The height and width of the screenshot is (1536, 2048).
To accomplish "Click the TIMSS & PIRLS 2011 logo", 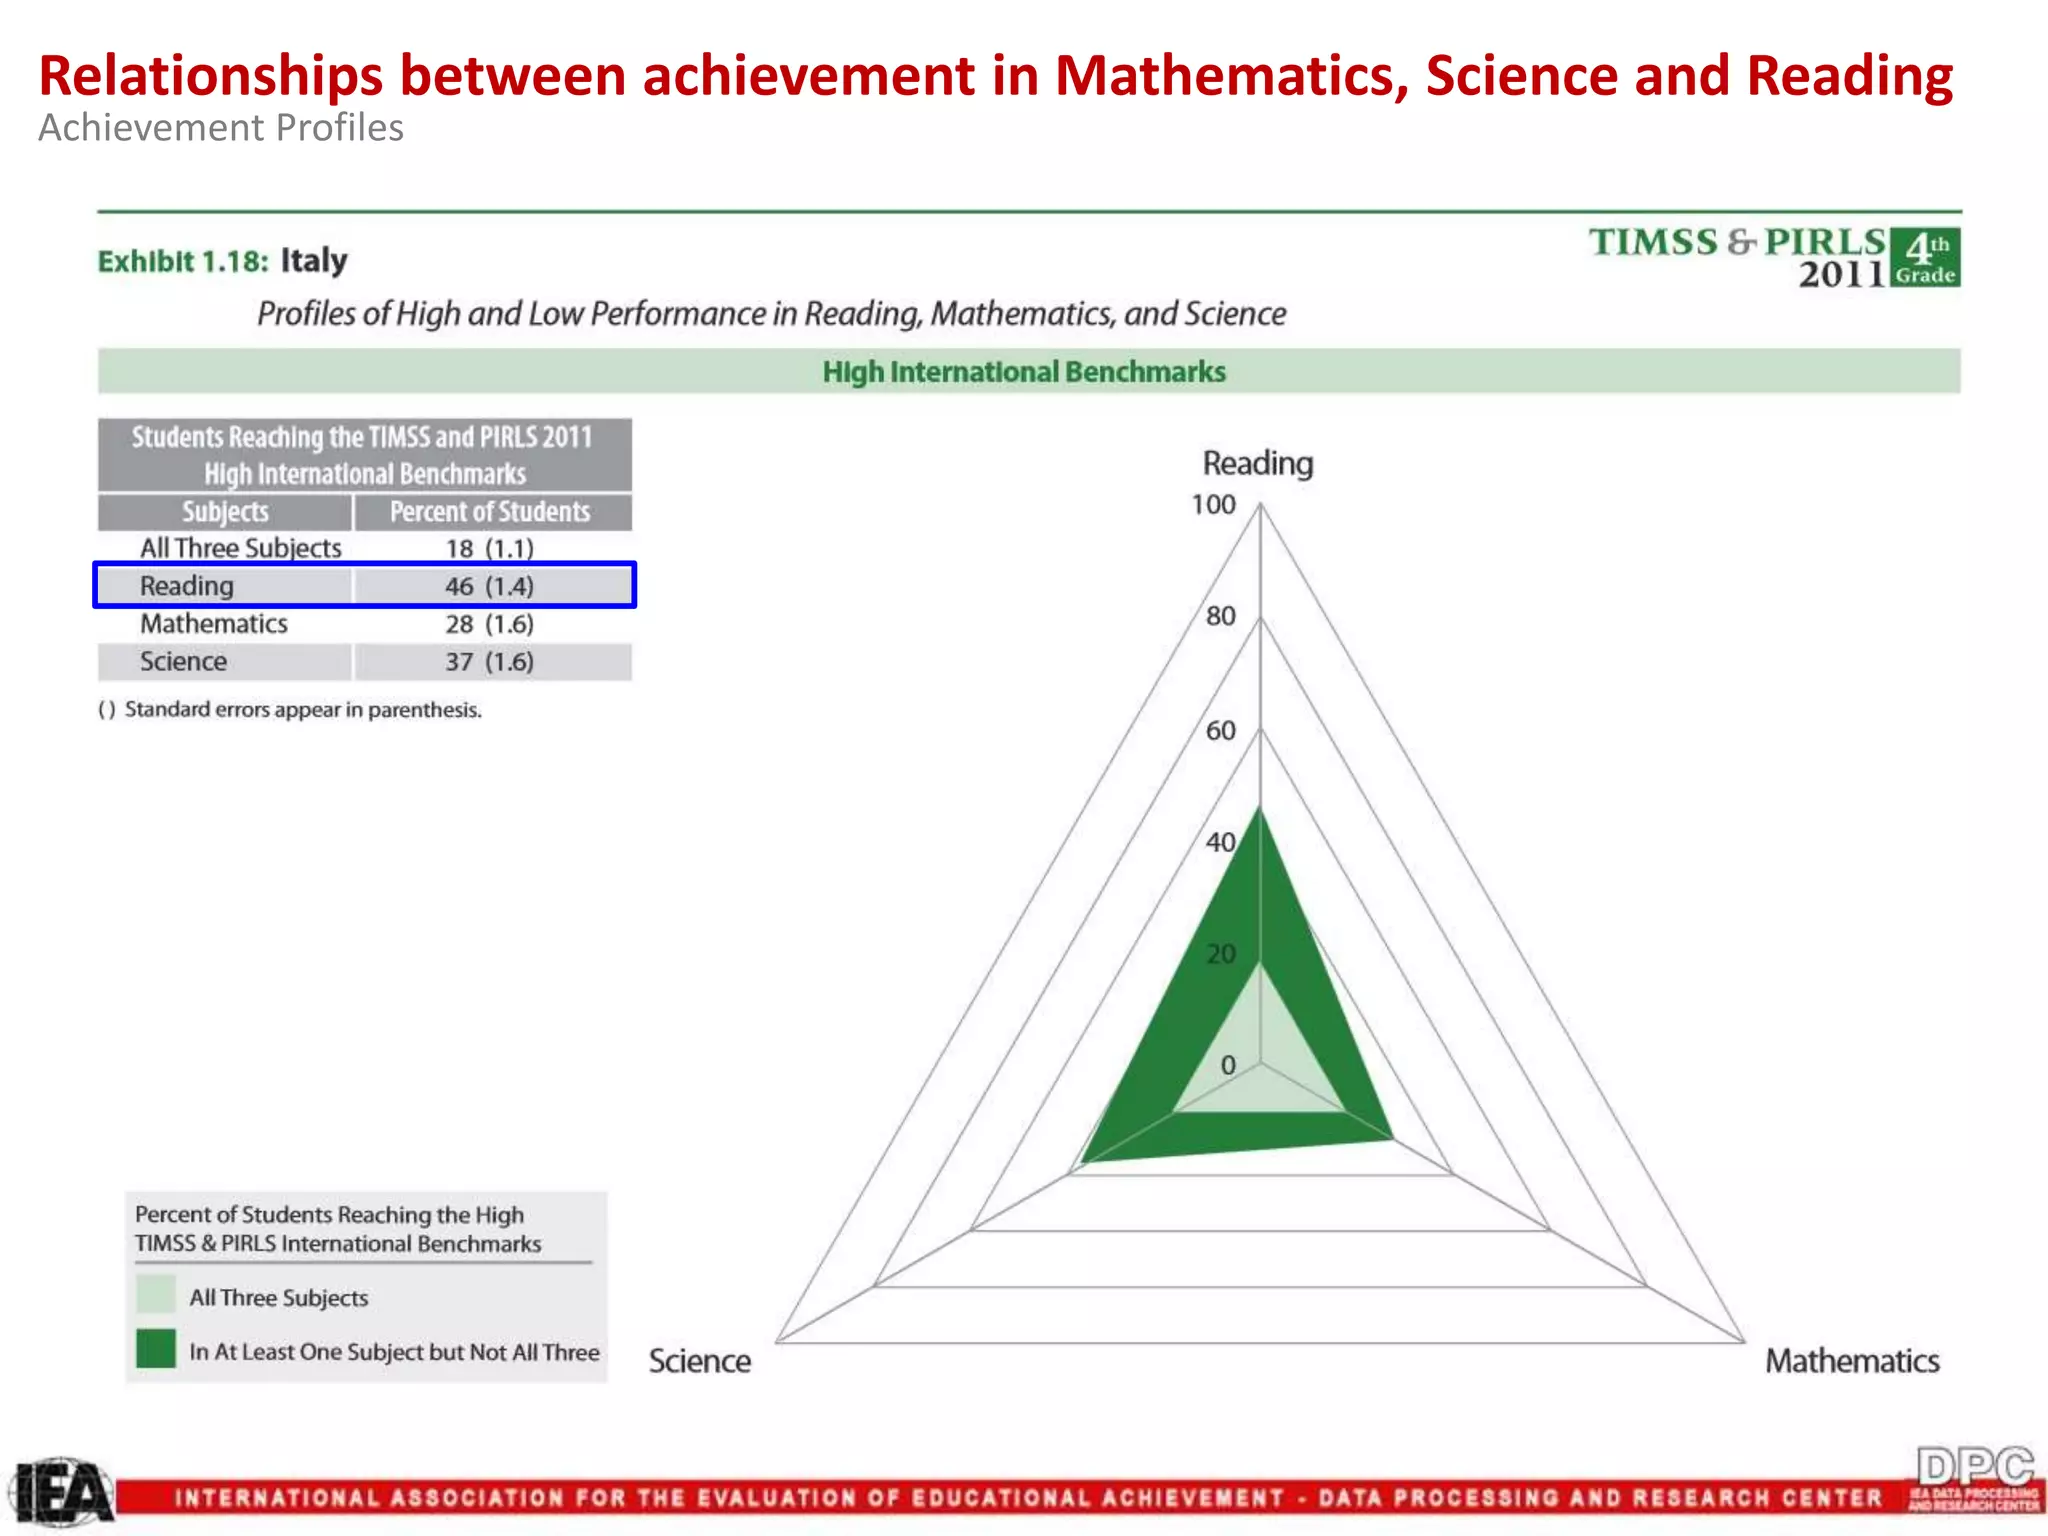I will tap(1738, 257).
